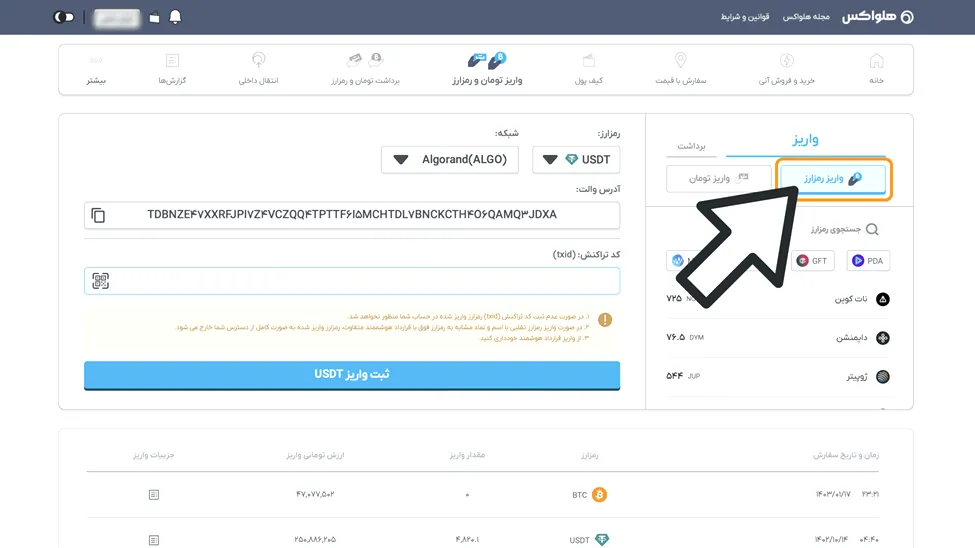Click the wallet address text
975x548 pixels.
point(352,215)
